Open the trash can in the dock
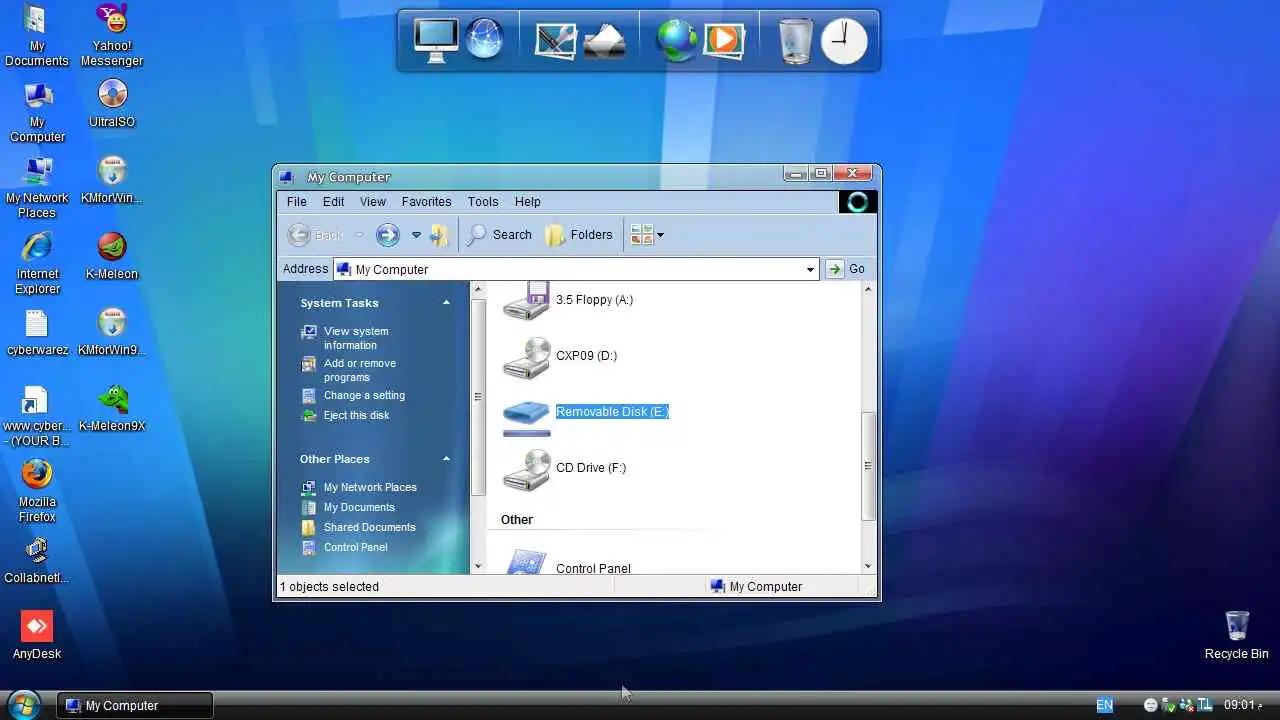Screen dimensions: 1280x720 pyautogui.click(x=796, y=41)
